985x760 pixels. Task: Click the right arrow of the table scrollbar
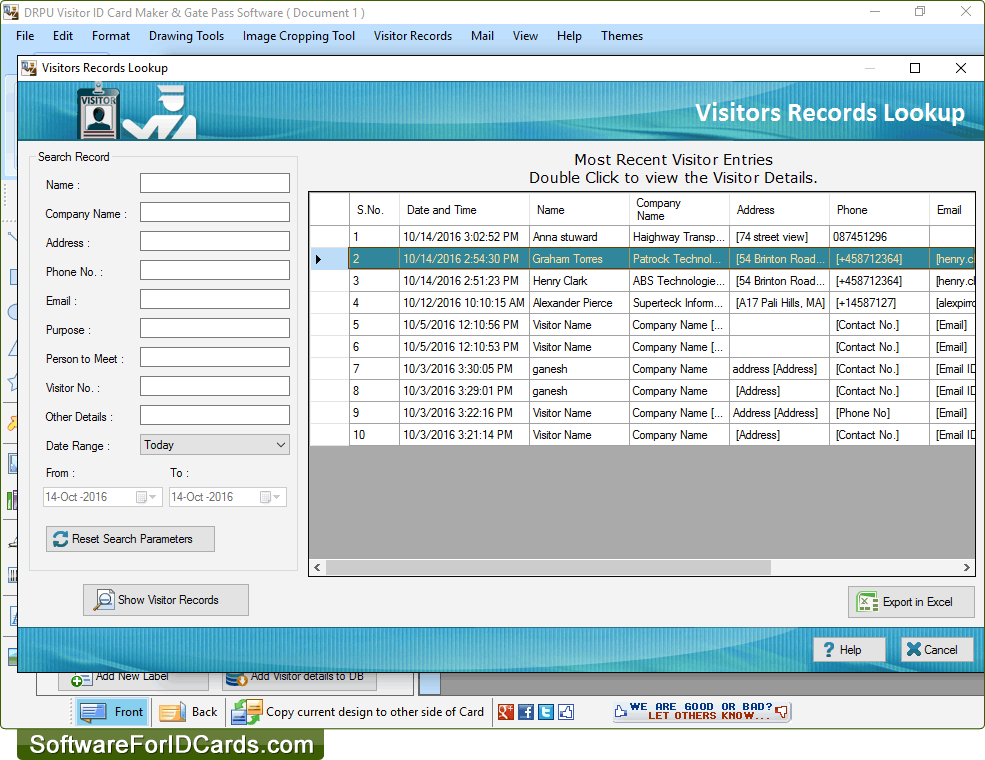967,567
